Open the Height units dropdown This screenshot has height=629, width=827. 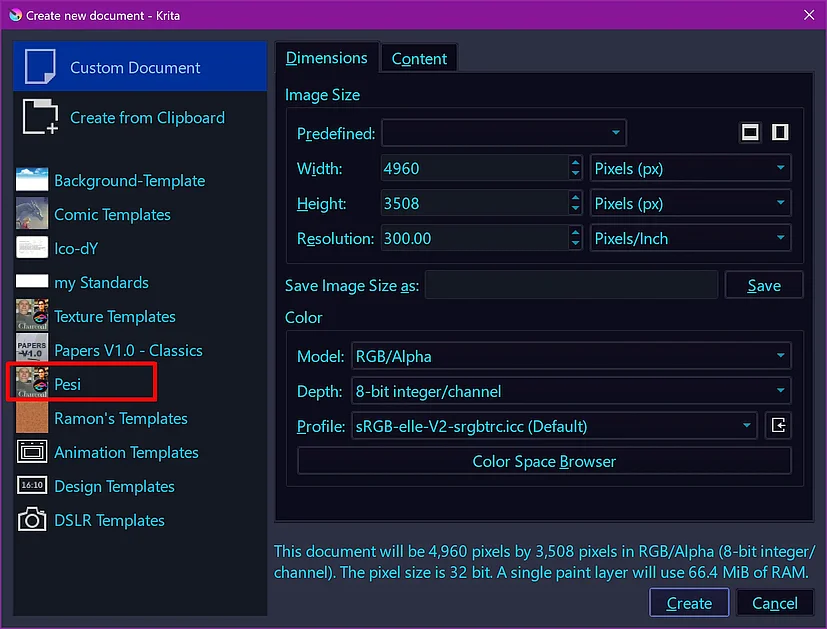click(690, 204)
